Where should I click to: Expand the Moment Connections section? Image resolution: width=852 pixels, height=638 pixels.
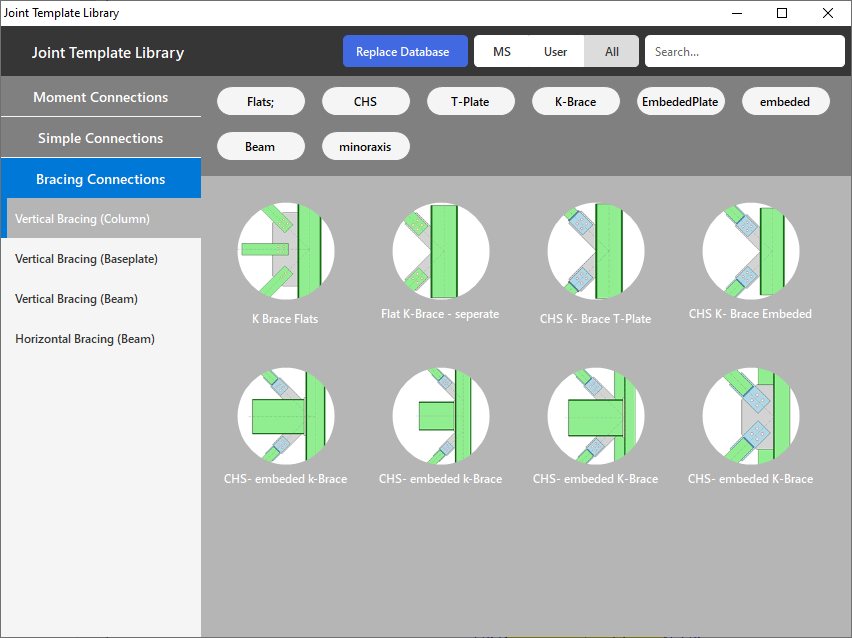100,97
